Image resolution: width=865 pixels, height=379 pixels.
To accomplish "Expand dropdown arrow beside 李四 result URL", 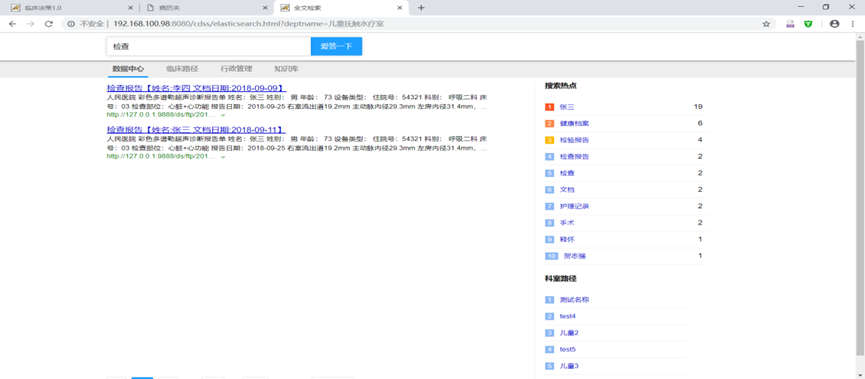I will point(223,115).
